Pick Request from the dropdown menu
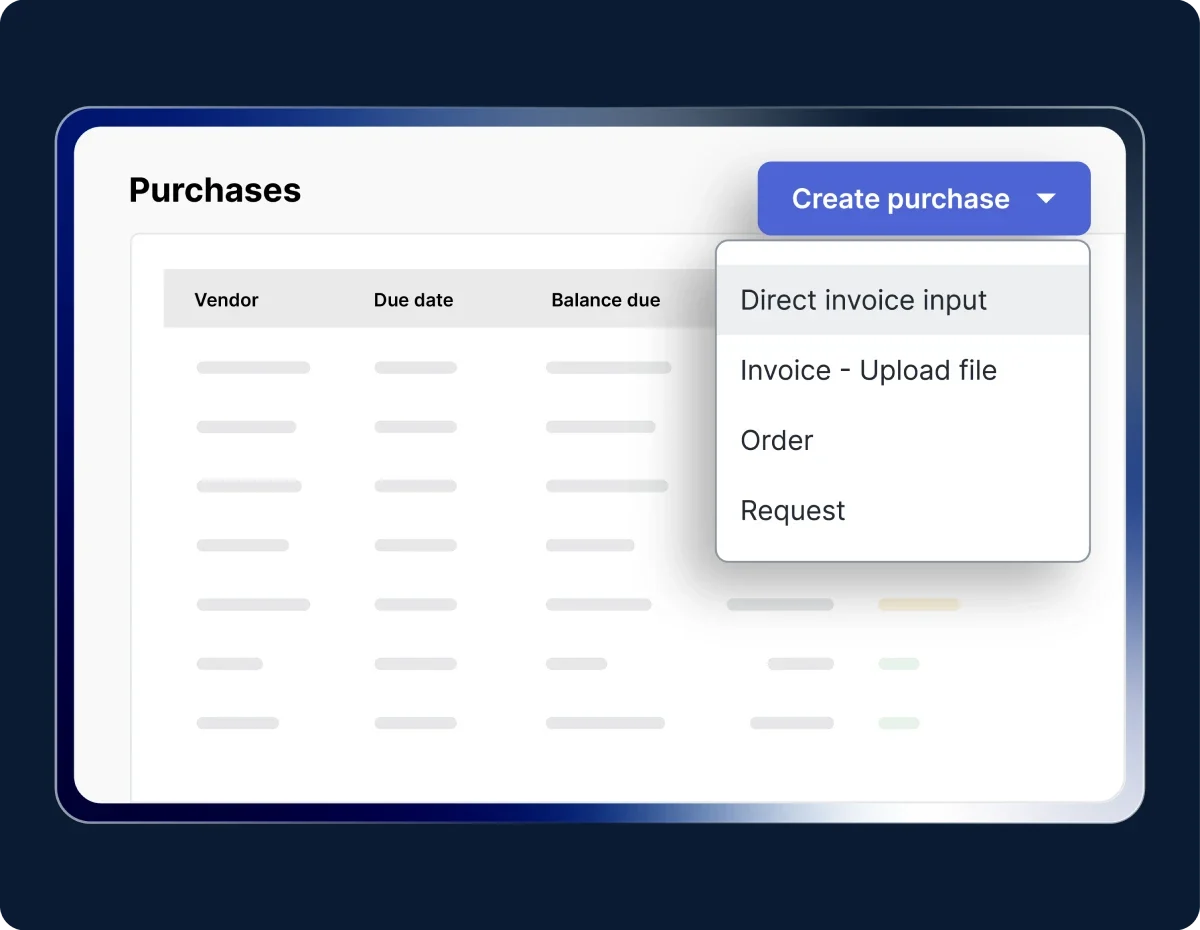 [x=793, y=511]
